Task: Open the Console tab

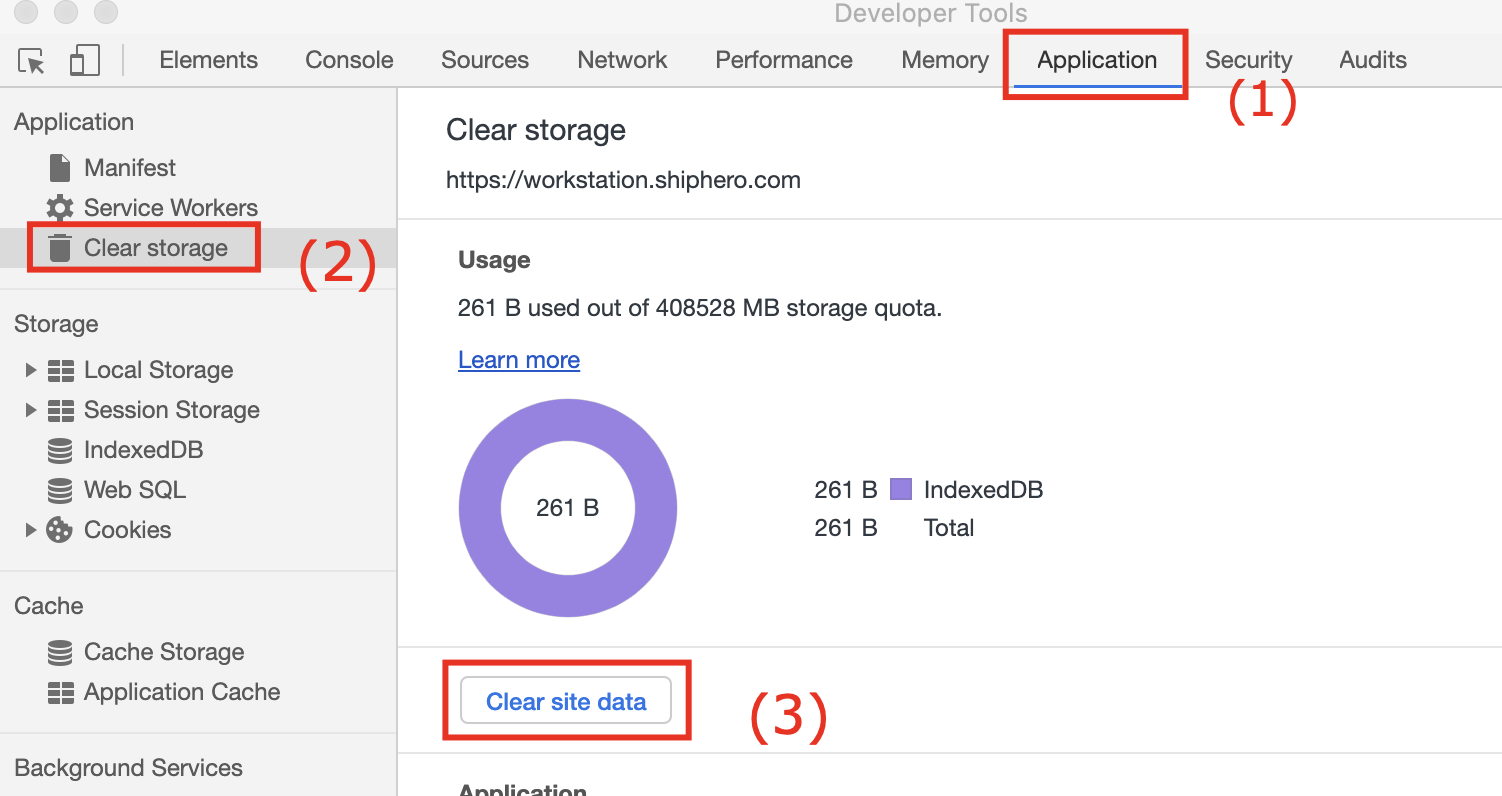Action: pyautogui.click(x=349, y=60)
